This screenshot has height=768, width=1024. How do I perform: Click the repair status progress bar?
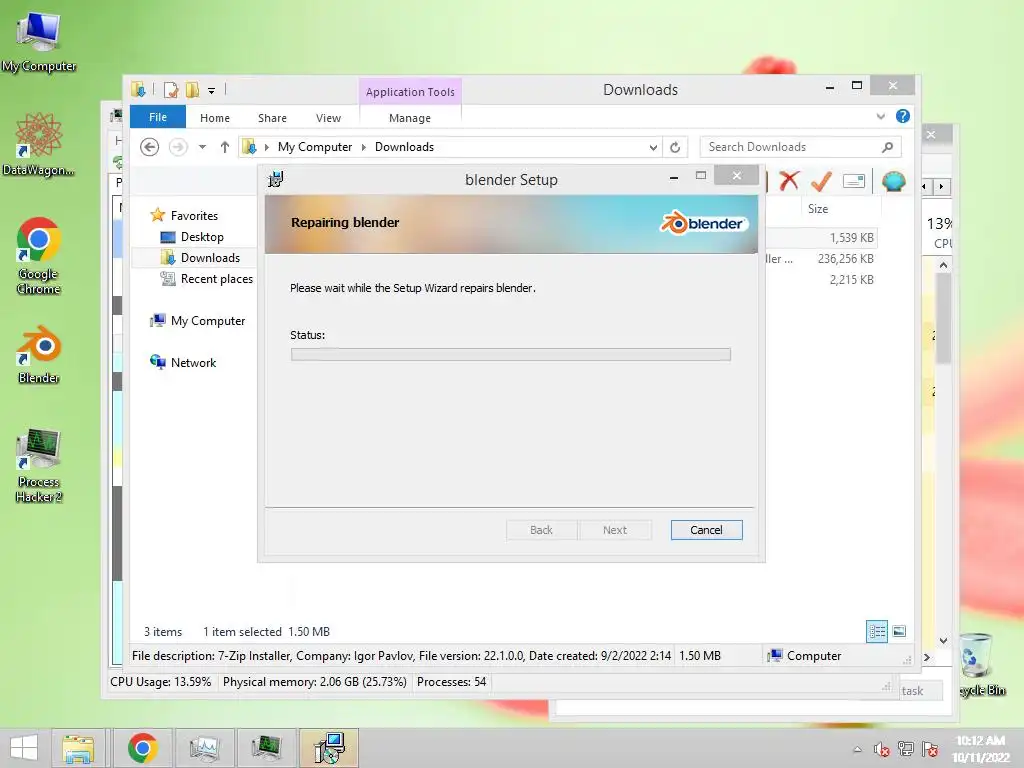511,355
